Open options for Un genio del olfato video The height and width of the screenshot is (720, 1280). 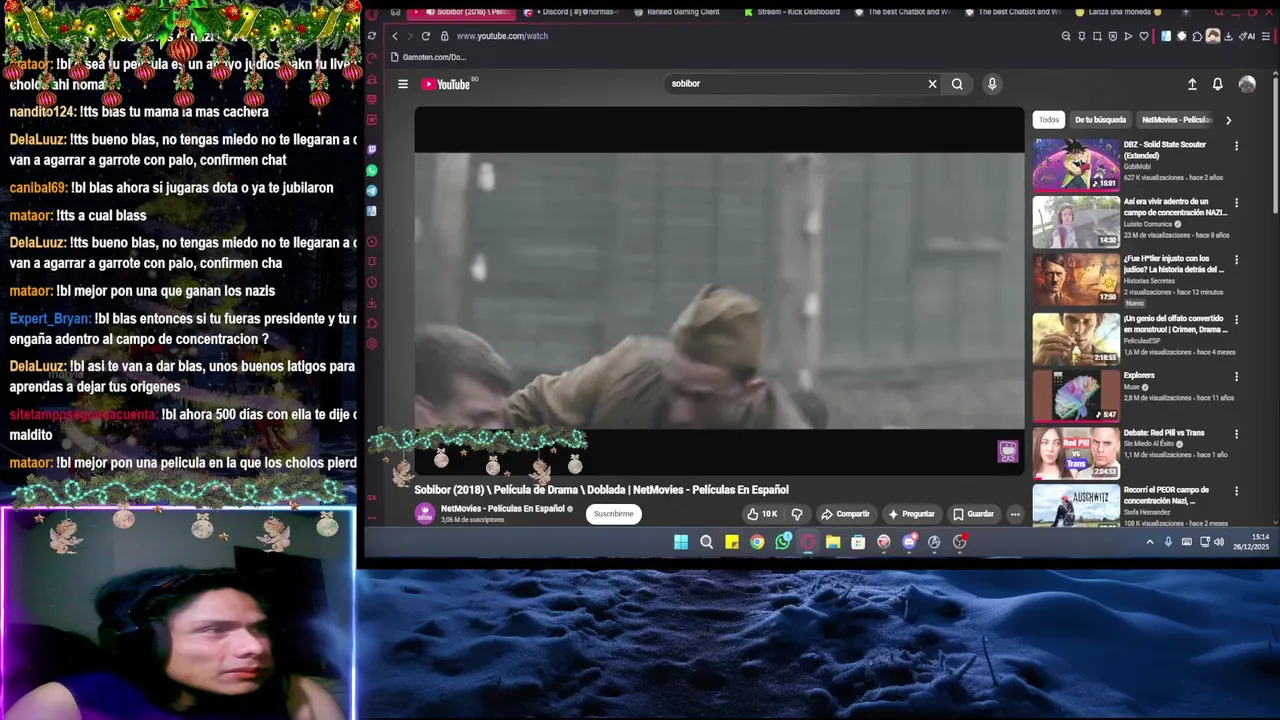click(x=1236, y=321)
